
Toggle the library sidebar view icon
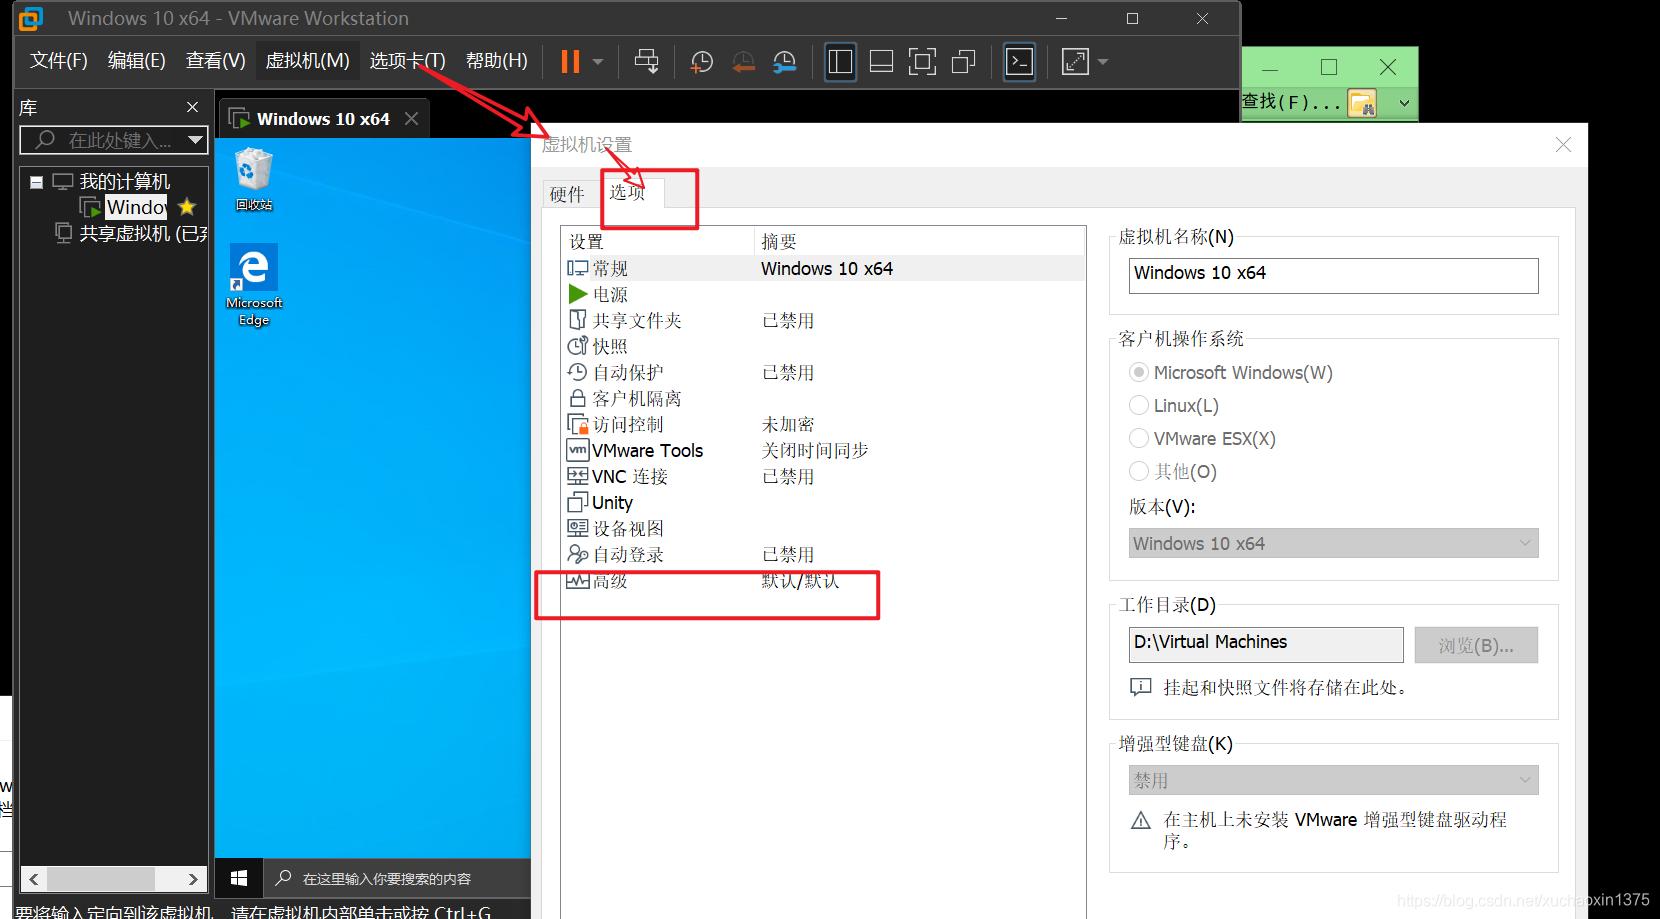pyautogui.click(x=840, y=62)
